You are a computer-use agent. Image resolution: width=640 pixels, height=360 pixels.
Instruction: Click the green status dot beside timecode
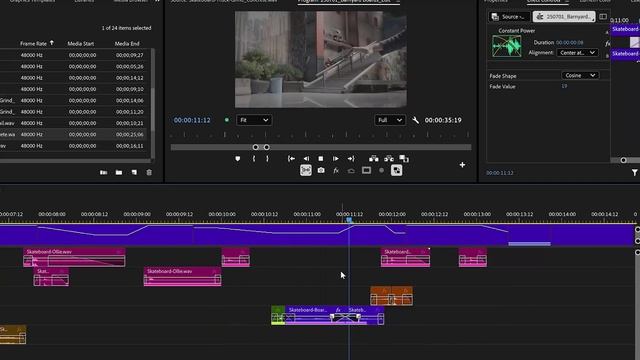coord(227,120)
